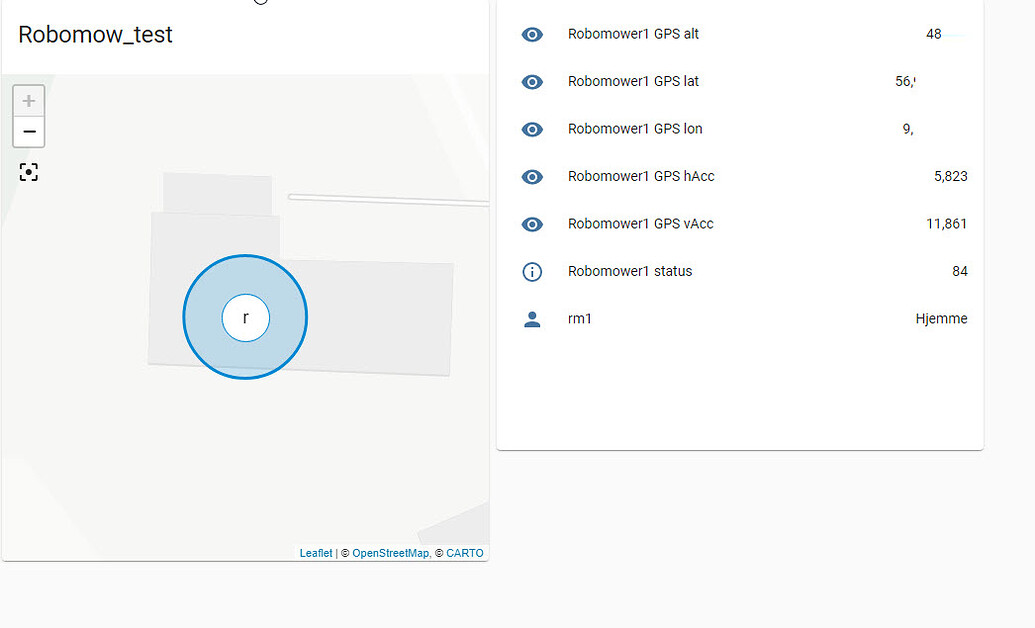Screen dimensions: 1035x628
Task: Click the eye icon beside Robomower1 GPS vAcc
Action: pos(532,224)
